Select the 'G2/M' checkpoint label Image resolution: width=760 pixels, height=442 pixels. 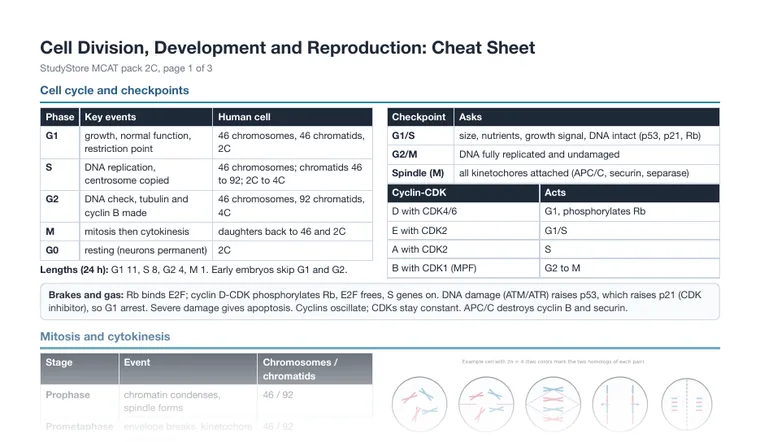click(x=404, y=154)
